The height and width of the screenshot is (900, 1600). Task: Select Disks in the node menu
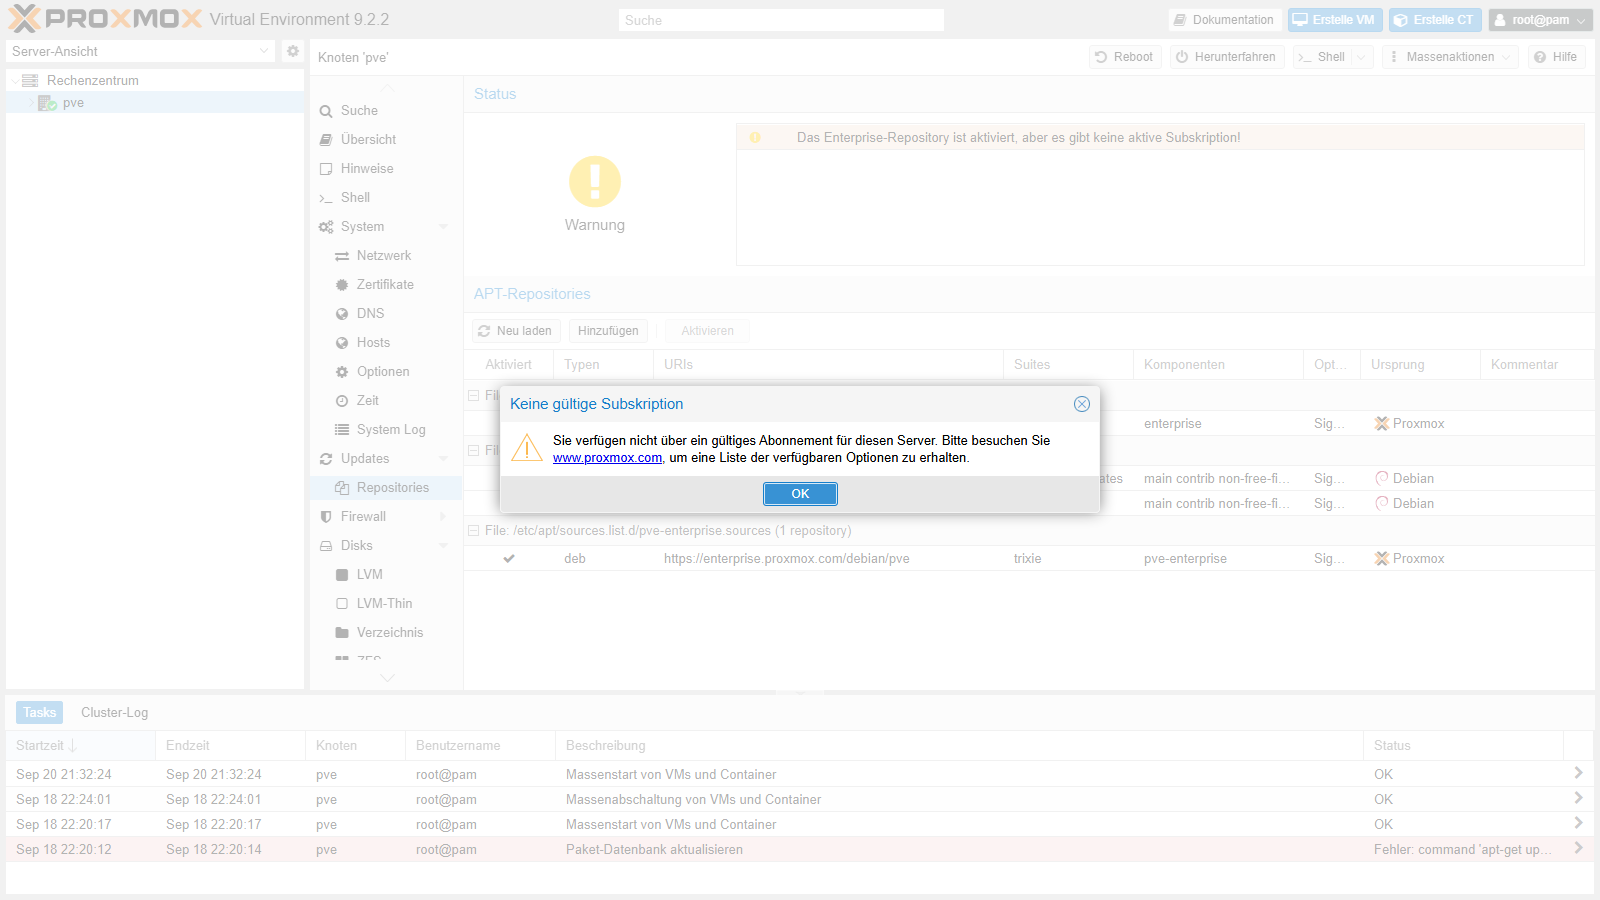(356, 546)
